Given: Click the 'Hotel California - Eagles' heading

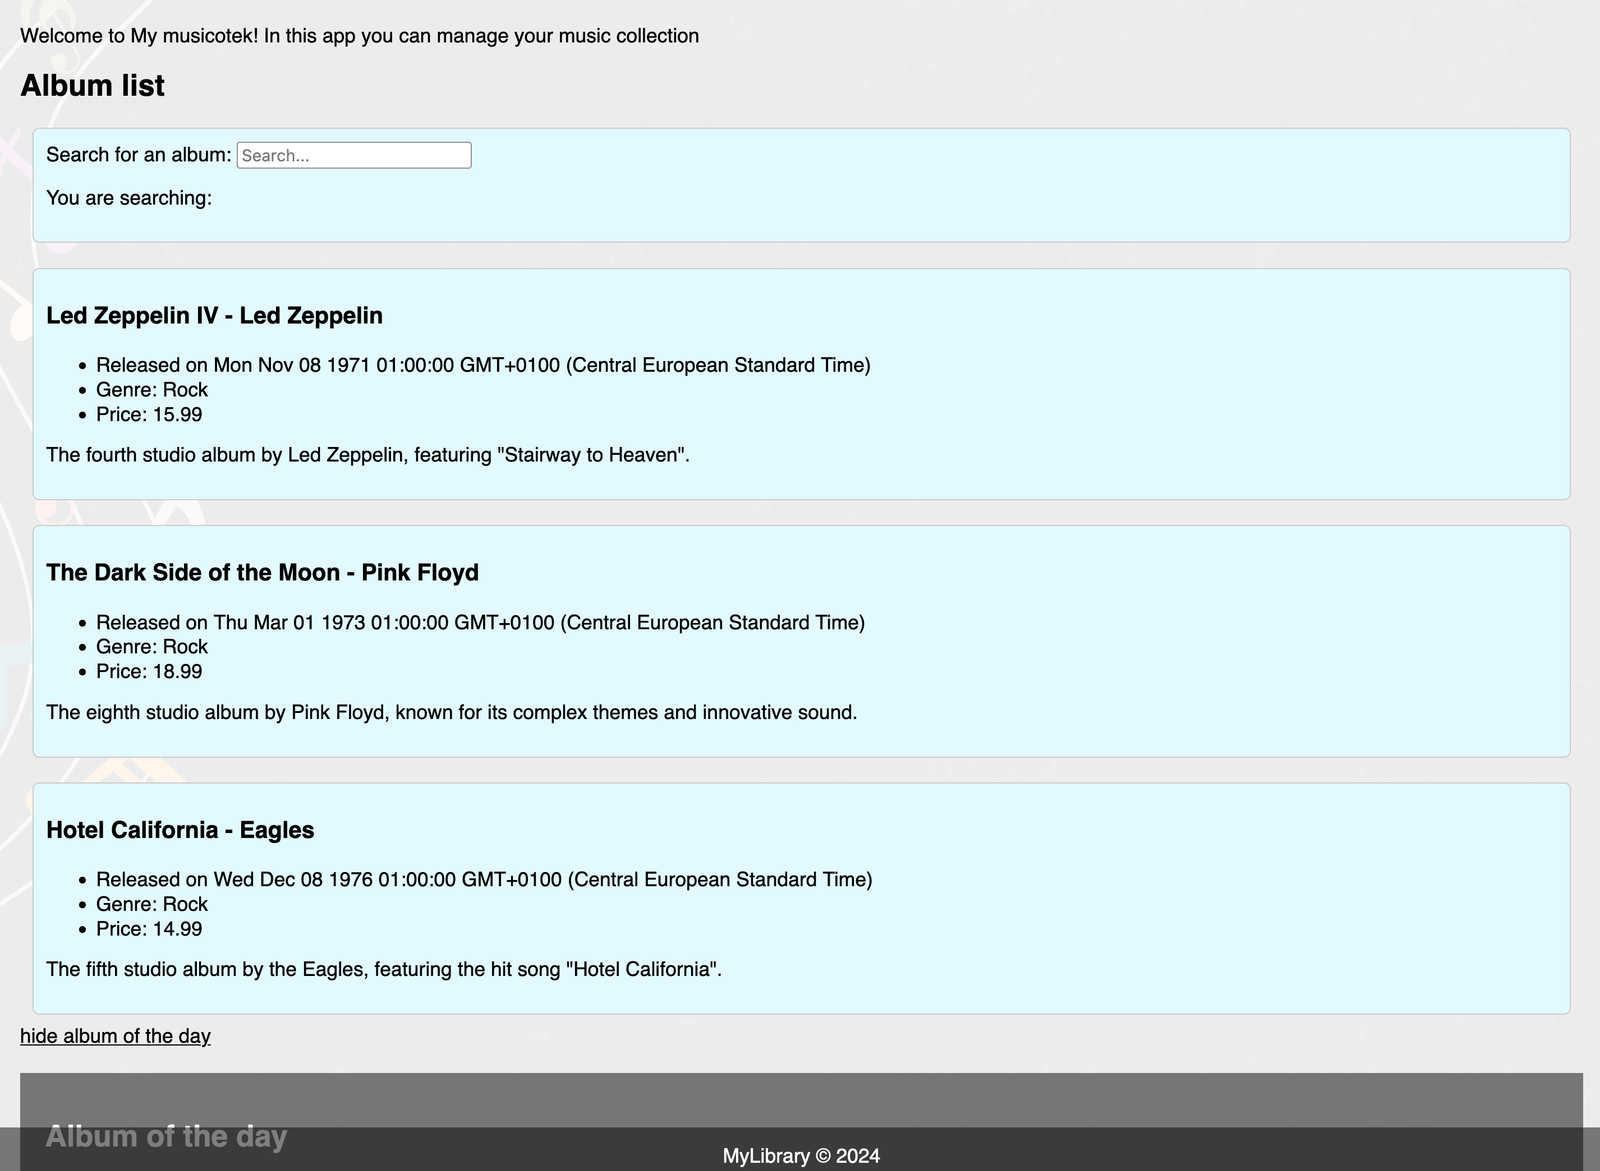Looking at the screenshot, I should point(180,830).
